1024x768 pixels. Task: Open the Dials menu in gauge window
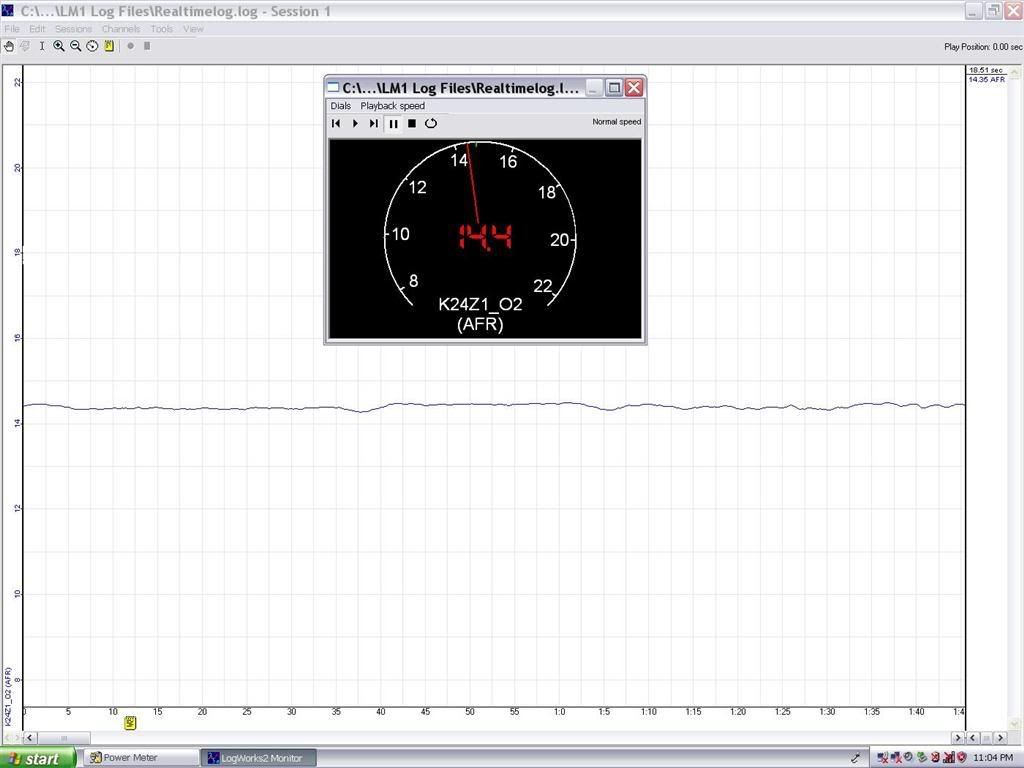coord(340,106)
